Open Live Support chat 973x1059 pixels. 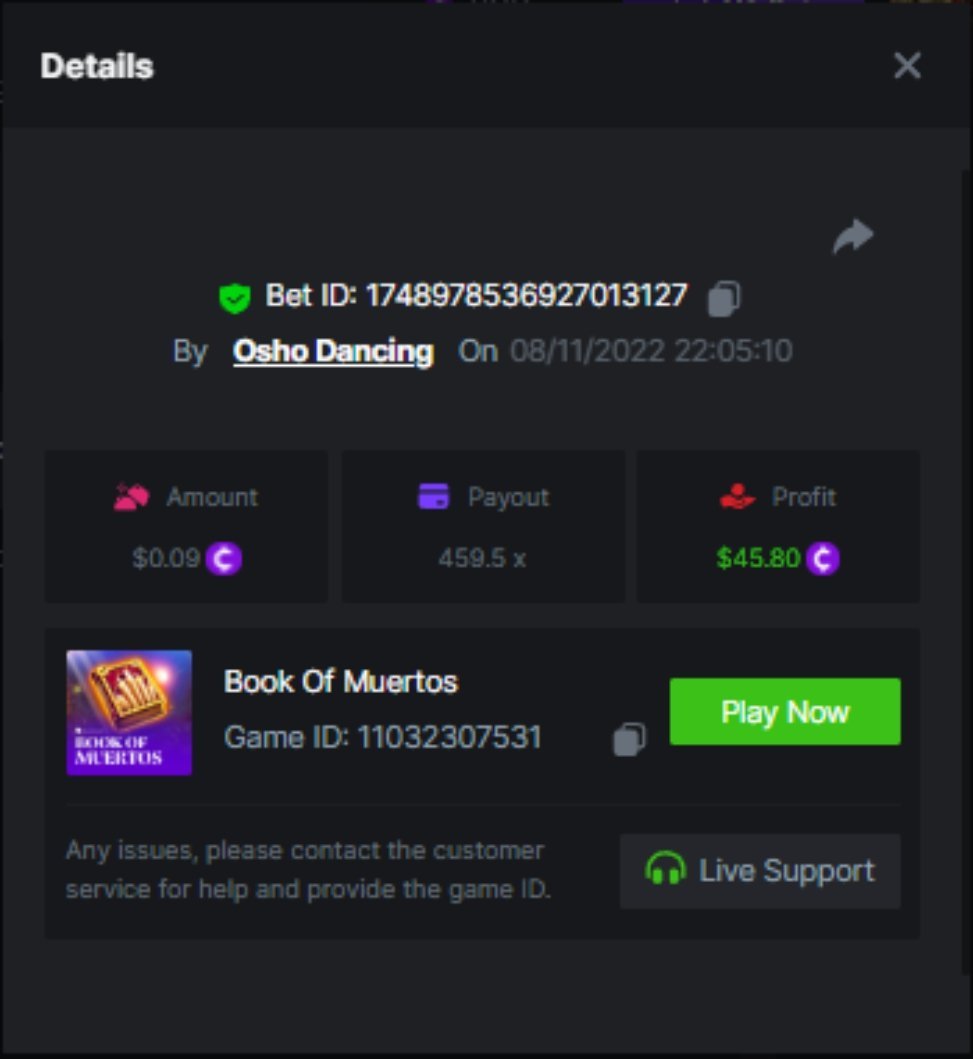(x=760, y=871)
